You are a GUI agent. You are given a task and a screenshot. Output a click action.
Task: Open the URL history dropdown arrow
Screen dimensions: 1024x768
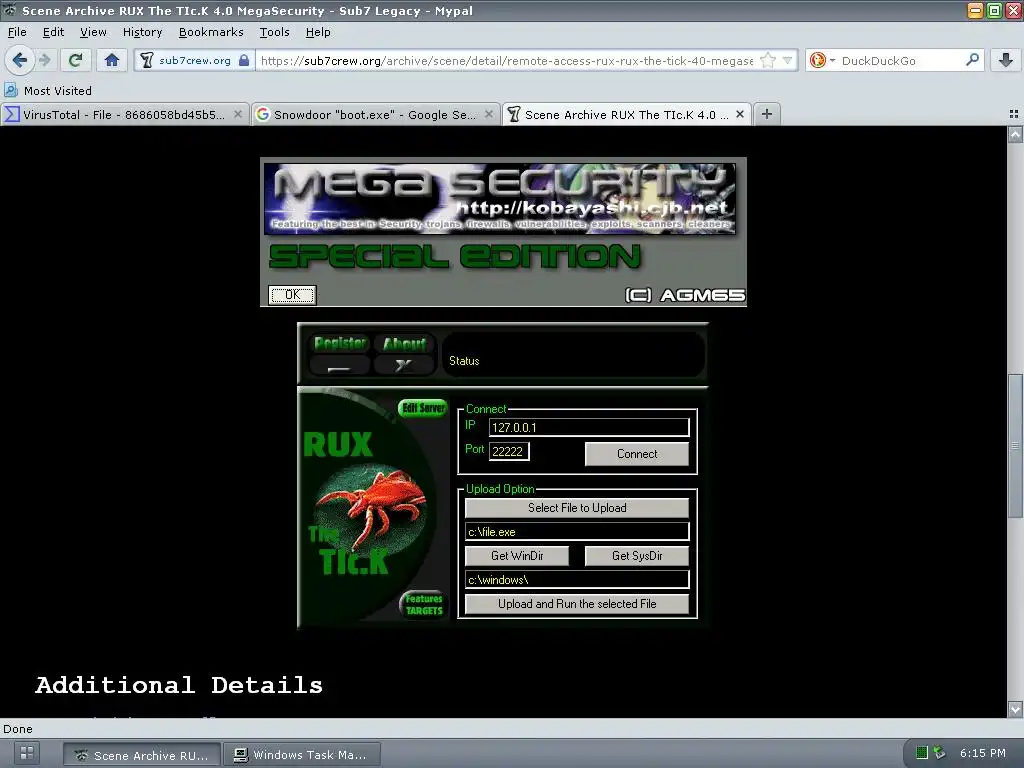point(788,61)
